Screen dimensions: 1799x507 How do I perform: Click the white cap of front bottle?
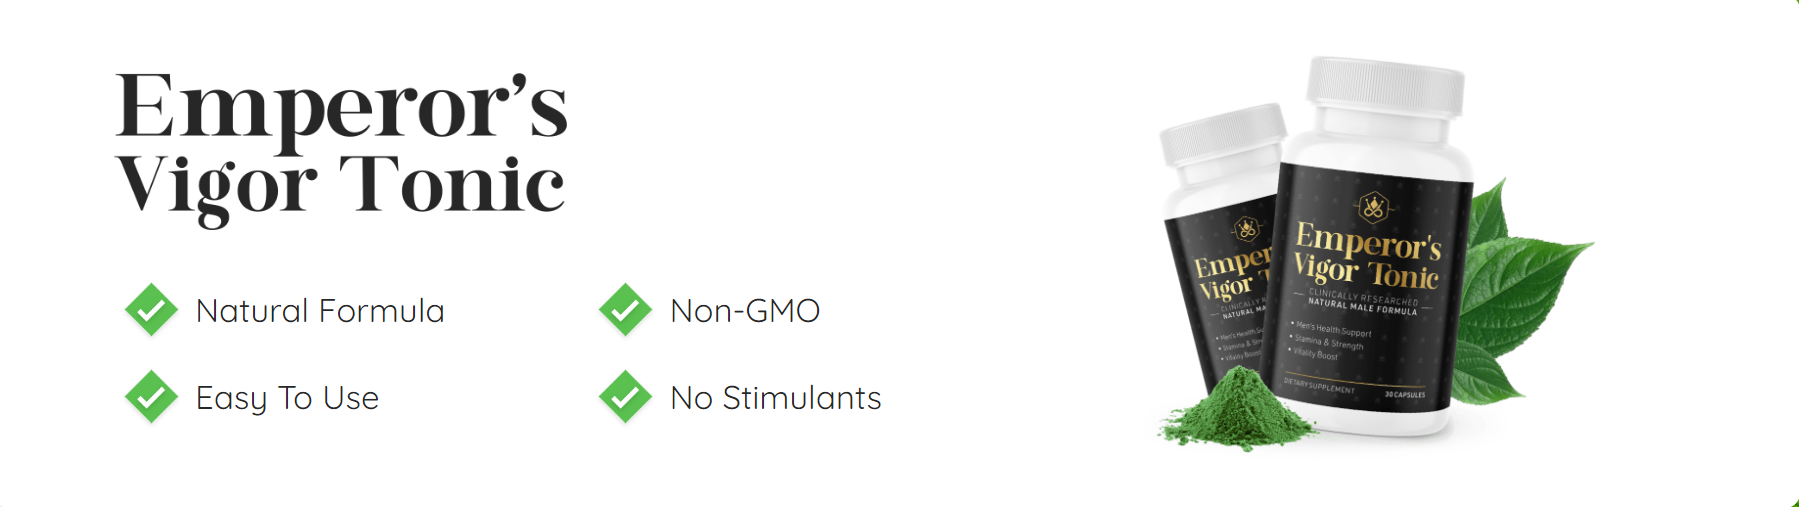click(x=1387, y=84)
